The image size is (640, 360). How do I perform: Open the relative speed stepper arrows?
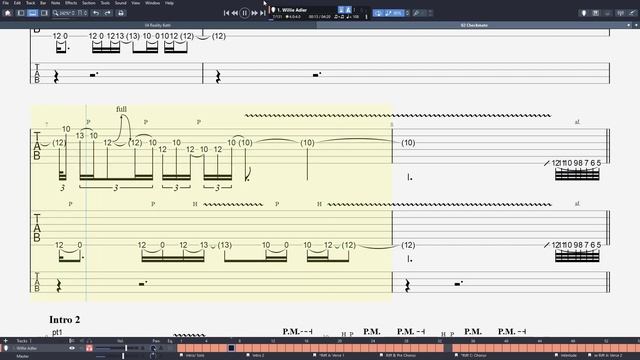407,13
